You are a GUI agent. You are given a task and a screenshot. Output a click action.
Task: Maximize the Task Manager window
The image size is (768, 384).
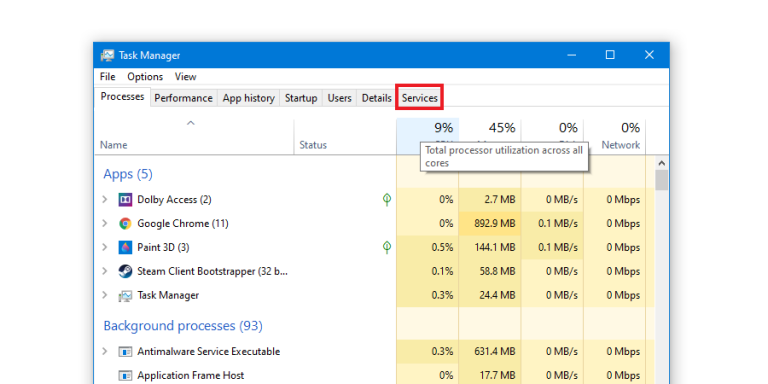[610, 55]
